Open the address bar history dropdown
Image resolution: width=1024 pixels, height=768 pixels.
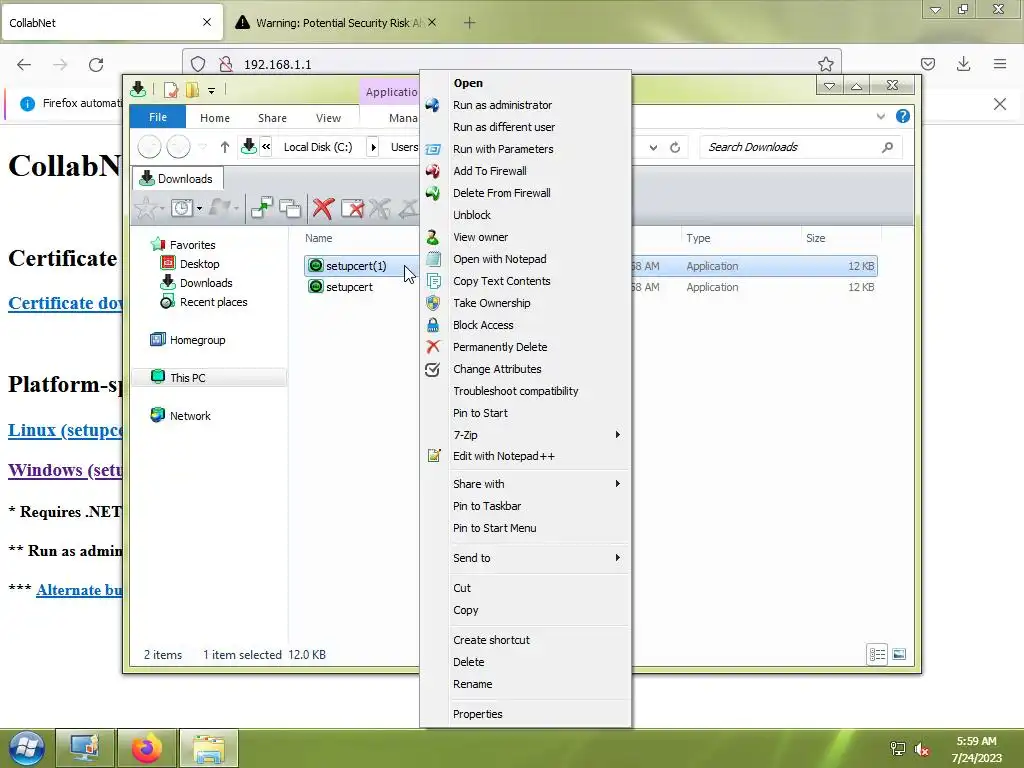tap(653, 148)
